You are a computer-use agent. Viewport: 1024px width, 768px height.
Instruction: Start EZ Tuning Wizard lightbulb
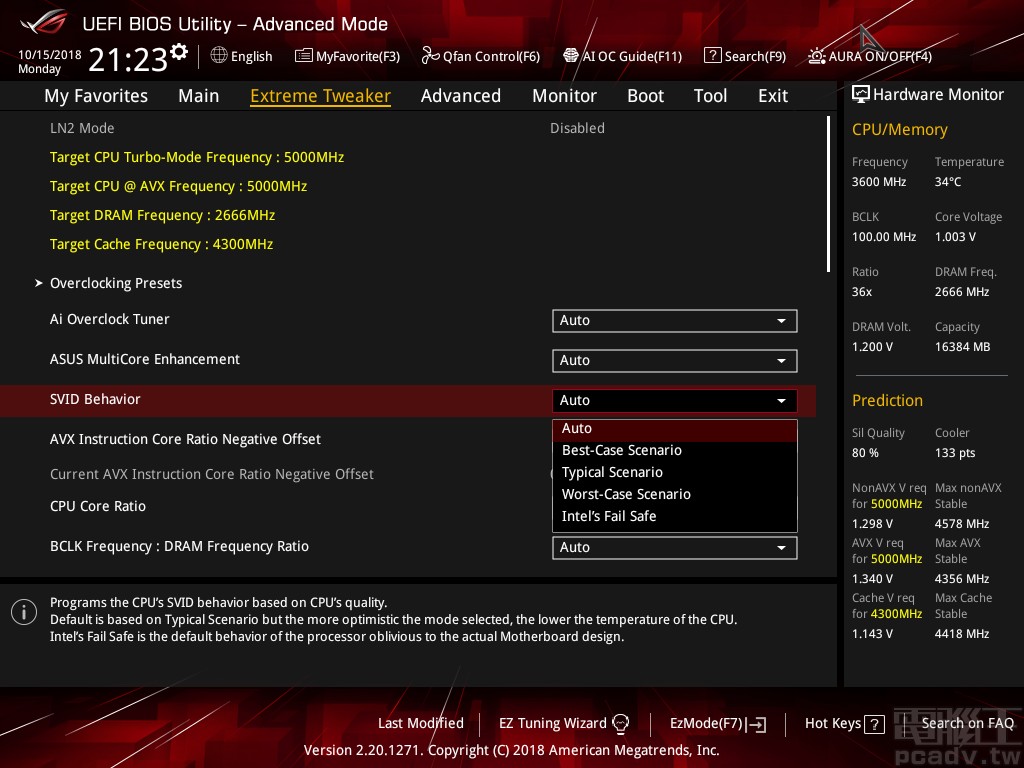[x=621, y=723]
